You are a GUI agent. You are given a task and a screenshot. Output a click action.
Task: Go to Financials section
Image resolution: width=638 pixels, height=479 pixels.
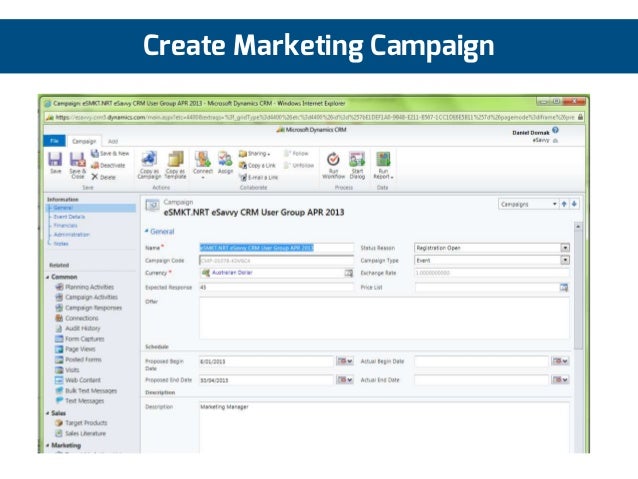click(x=65, y=225)
